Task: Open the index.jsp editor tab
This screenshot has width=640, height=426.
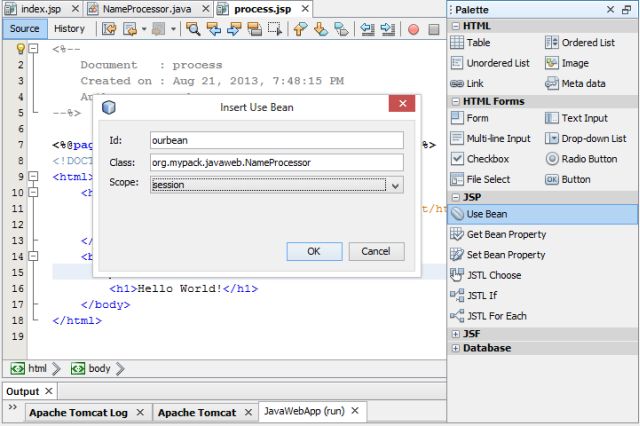Action: 41,9
